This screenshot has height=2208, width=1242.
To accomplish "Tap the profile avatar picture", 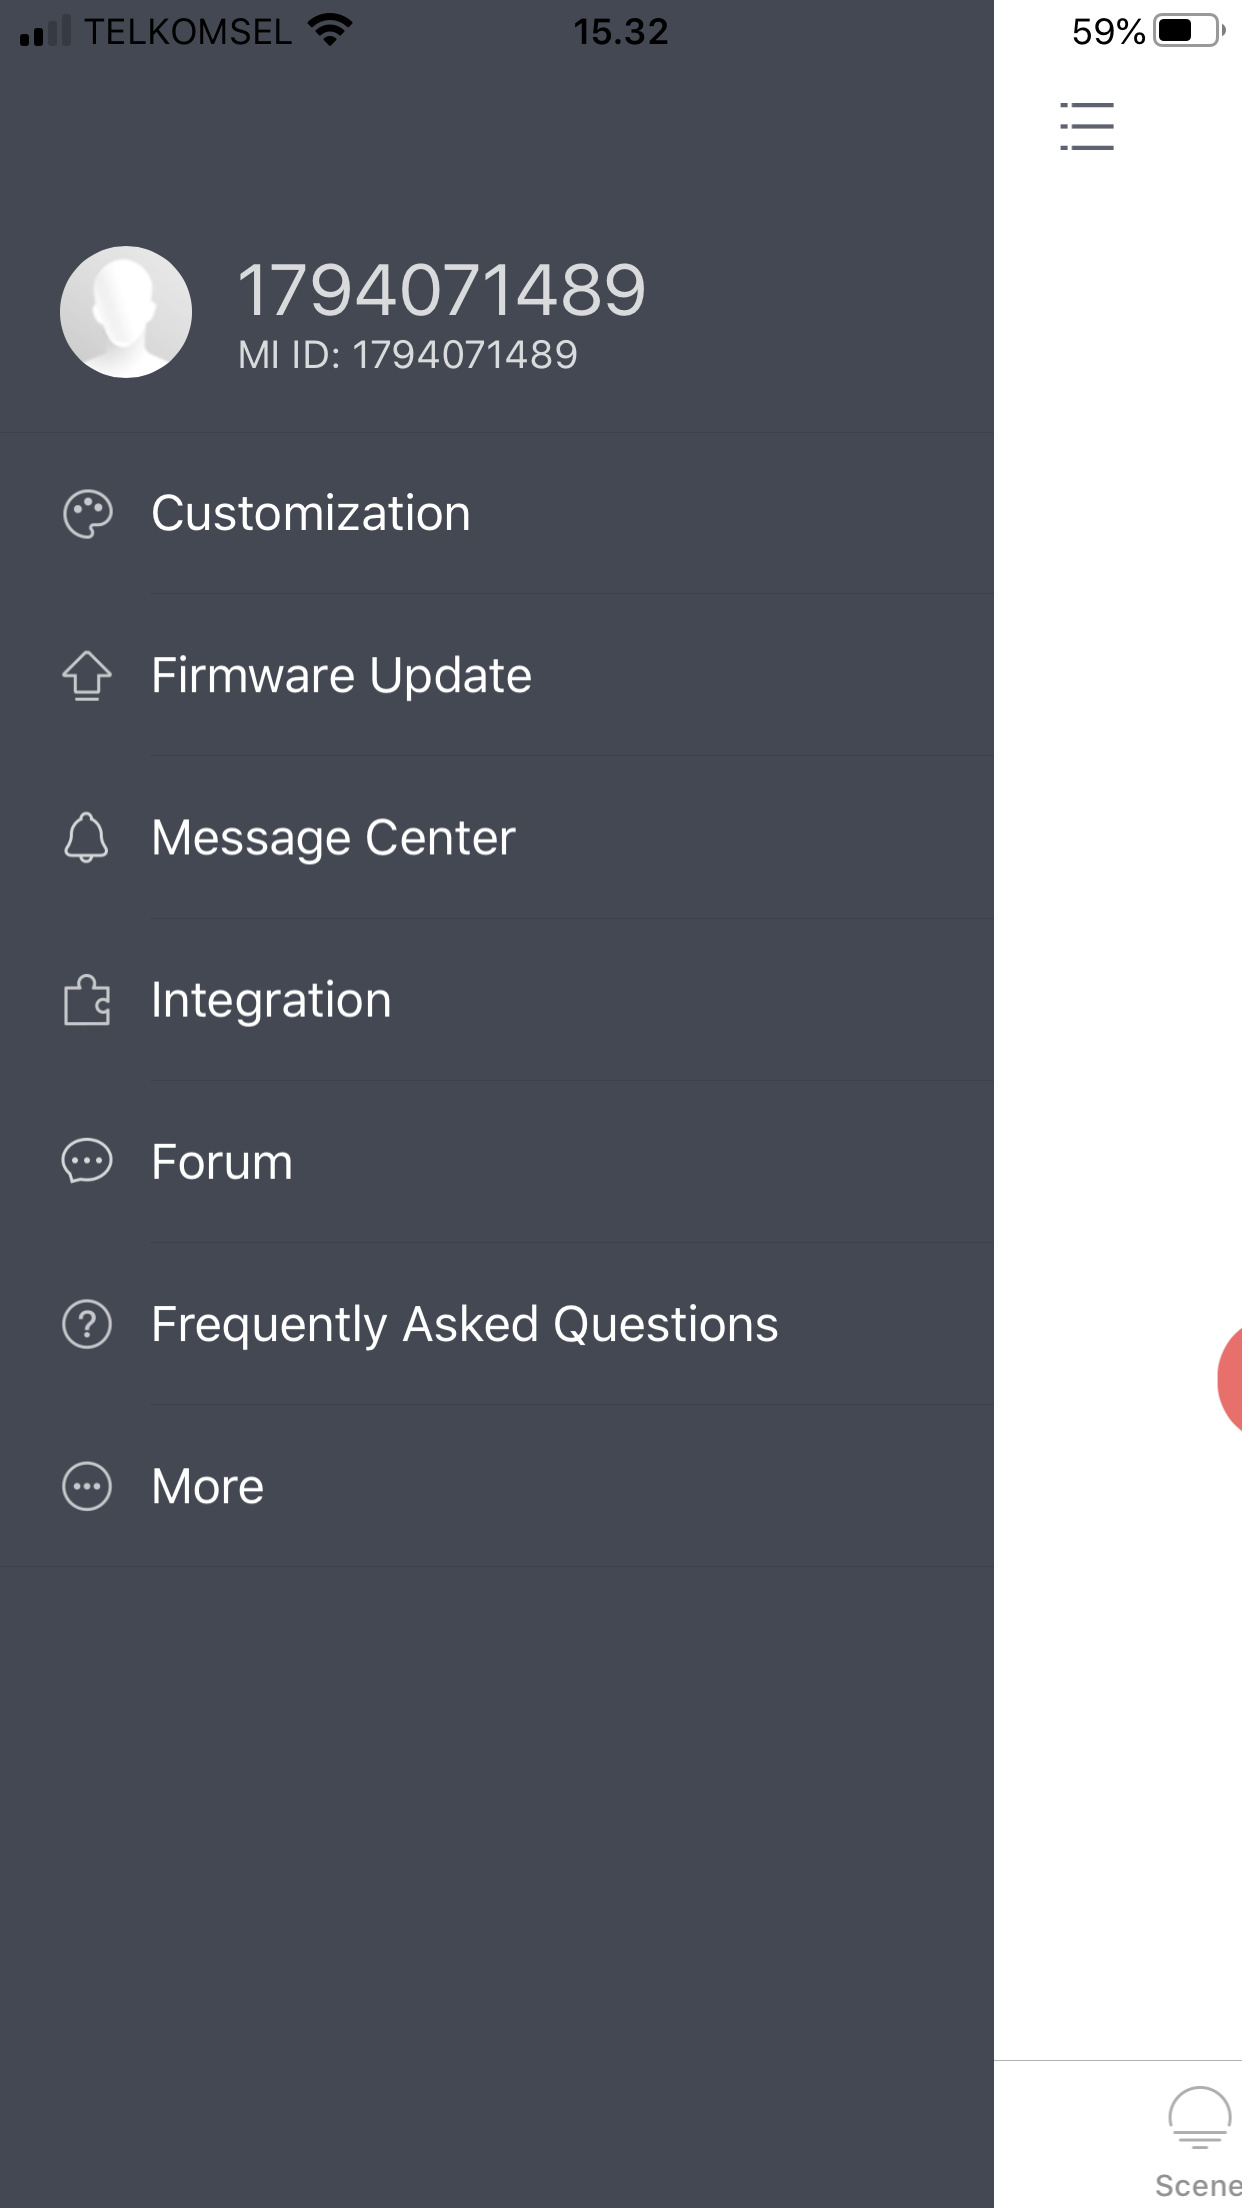I will click(124, 312).
